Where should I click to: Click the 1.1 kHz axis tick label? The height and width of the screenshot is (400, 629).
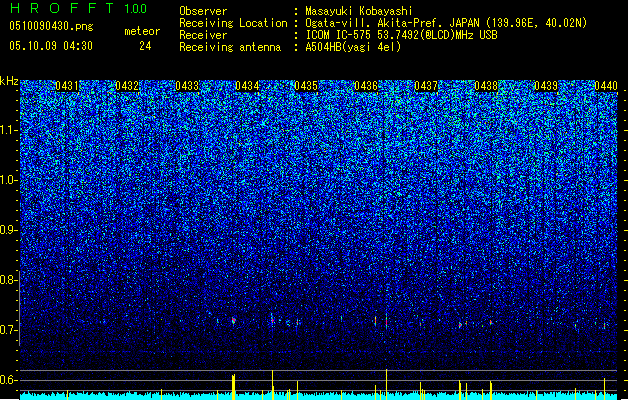point(8,130)
